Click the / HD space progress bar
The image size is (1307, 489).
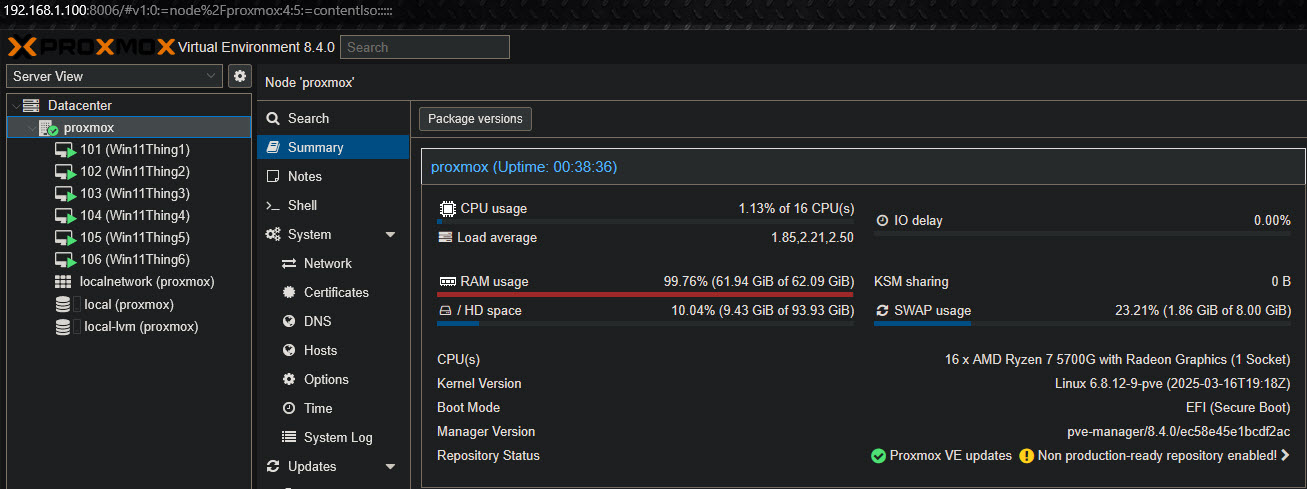point(646,323)
